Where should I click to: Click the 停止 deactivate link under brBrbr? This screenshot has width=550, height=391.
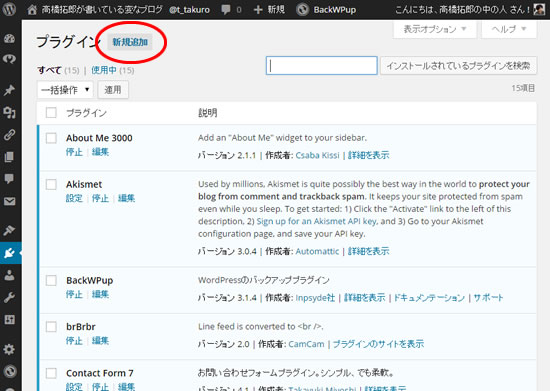pyautogui.click(x=74, y=341)
